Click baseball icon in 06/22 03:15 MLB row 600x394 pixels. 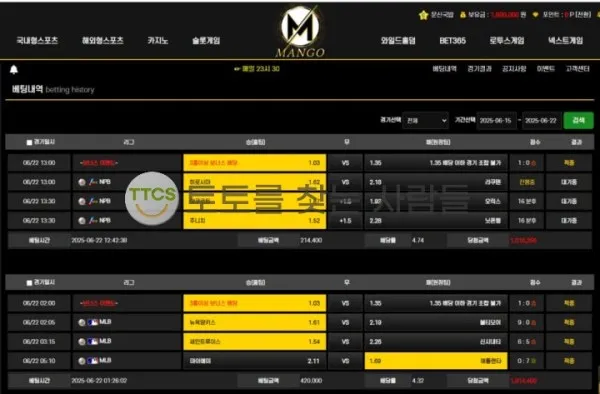[x=82, y=342]
